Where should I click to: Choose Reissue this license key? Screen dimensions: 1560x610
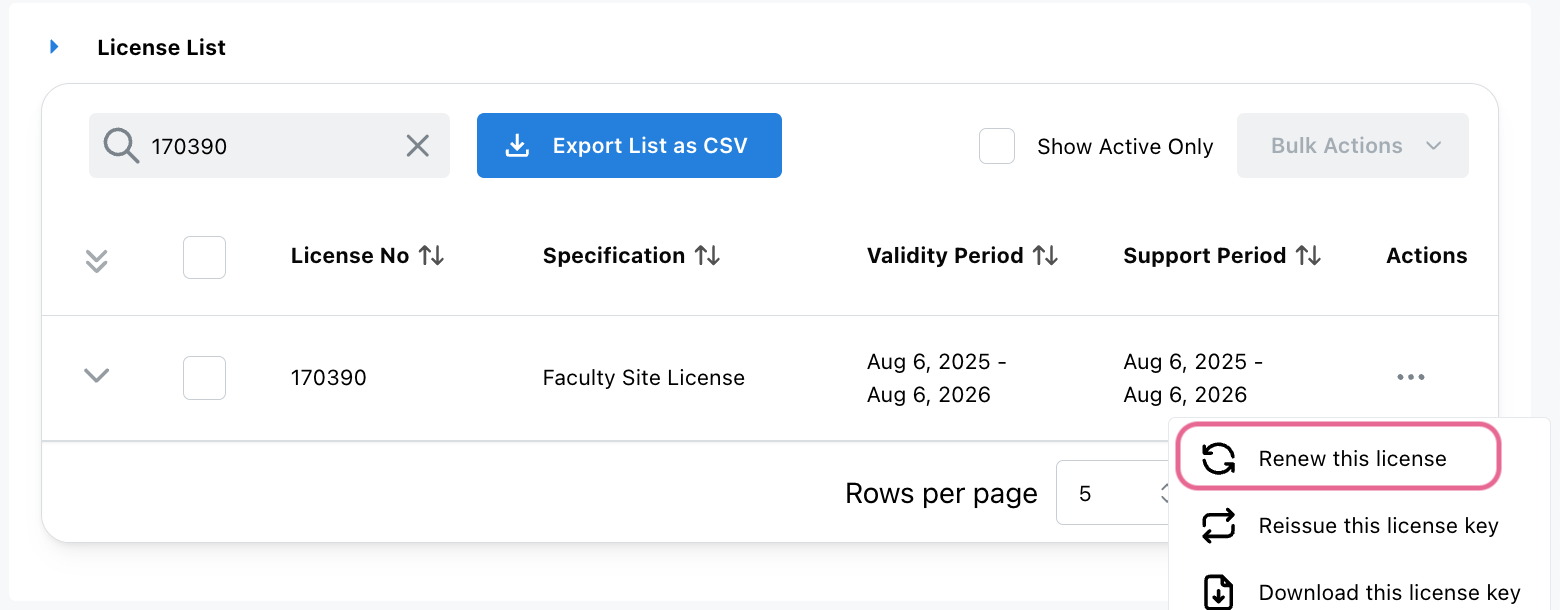point(1360,526)
